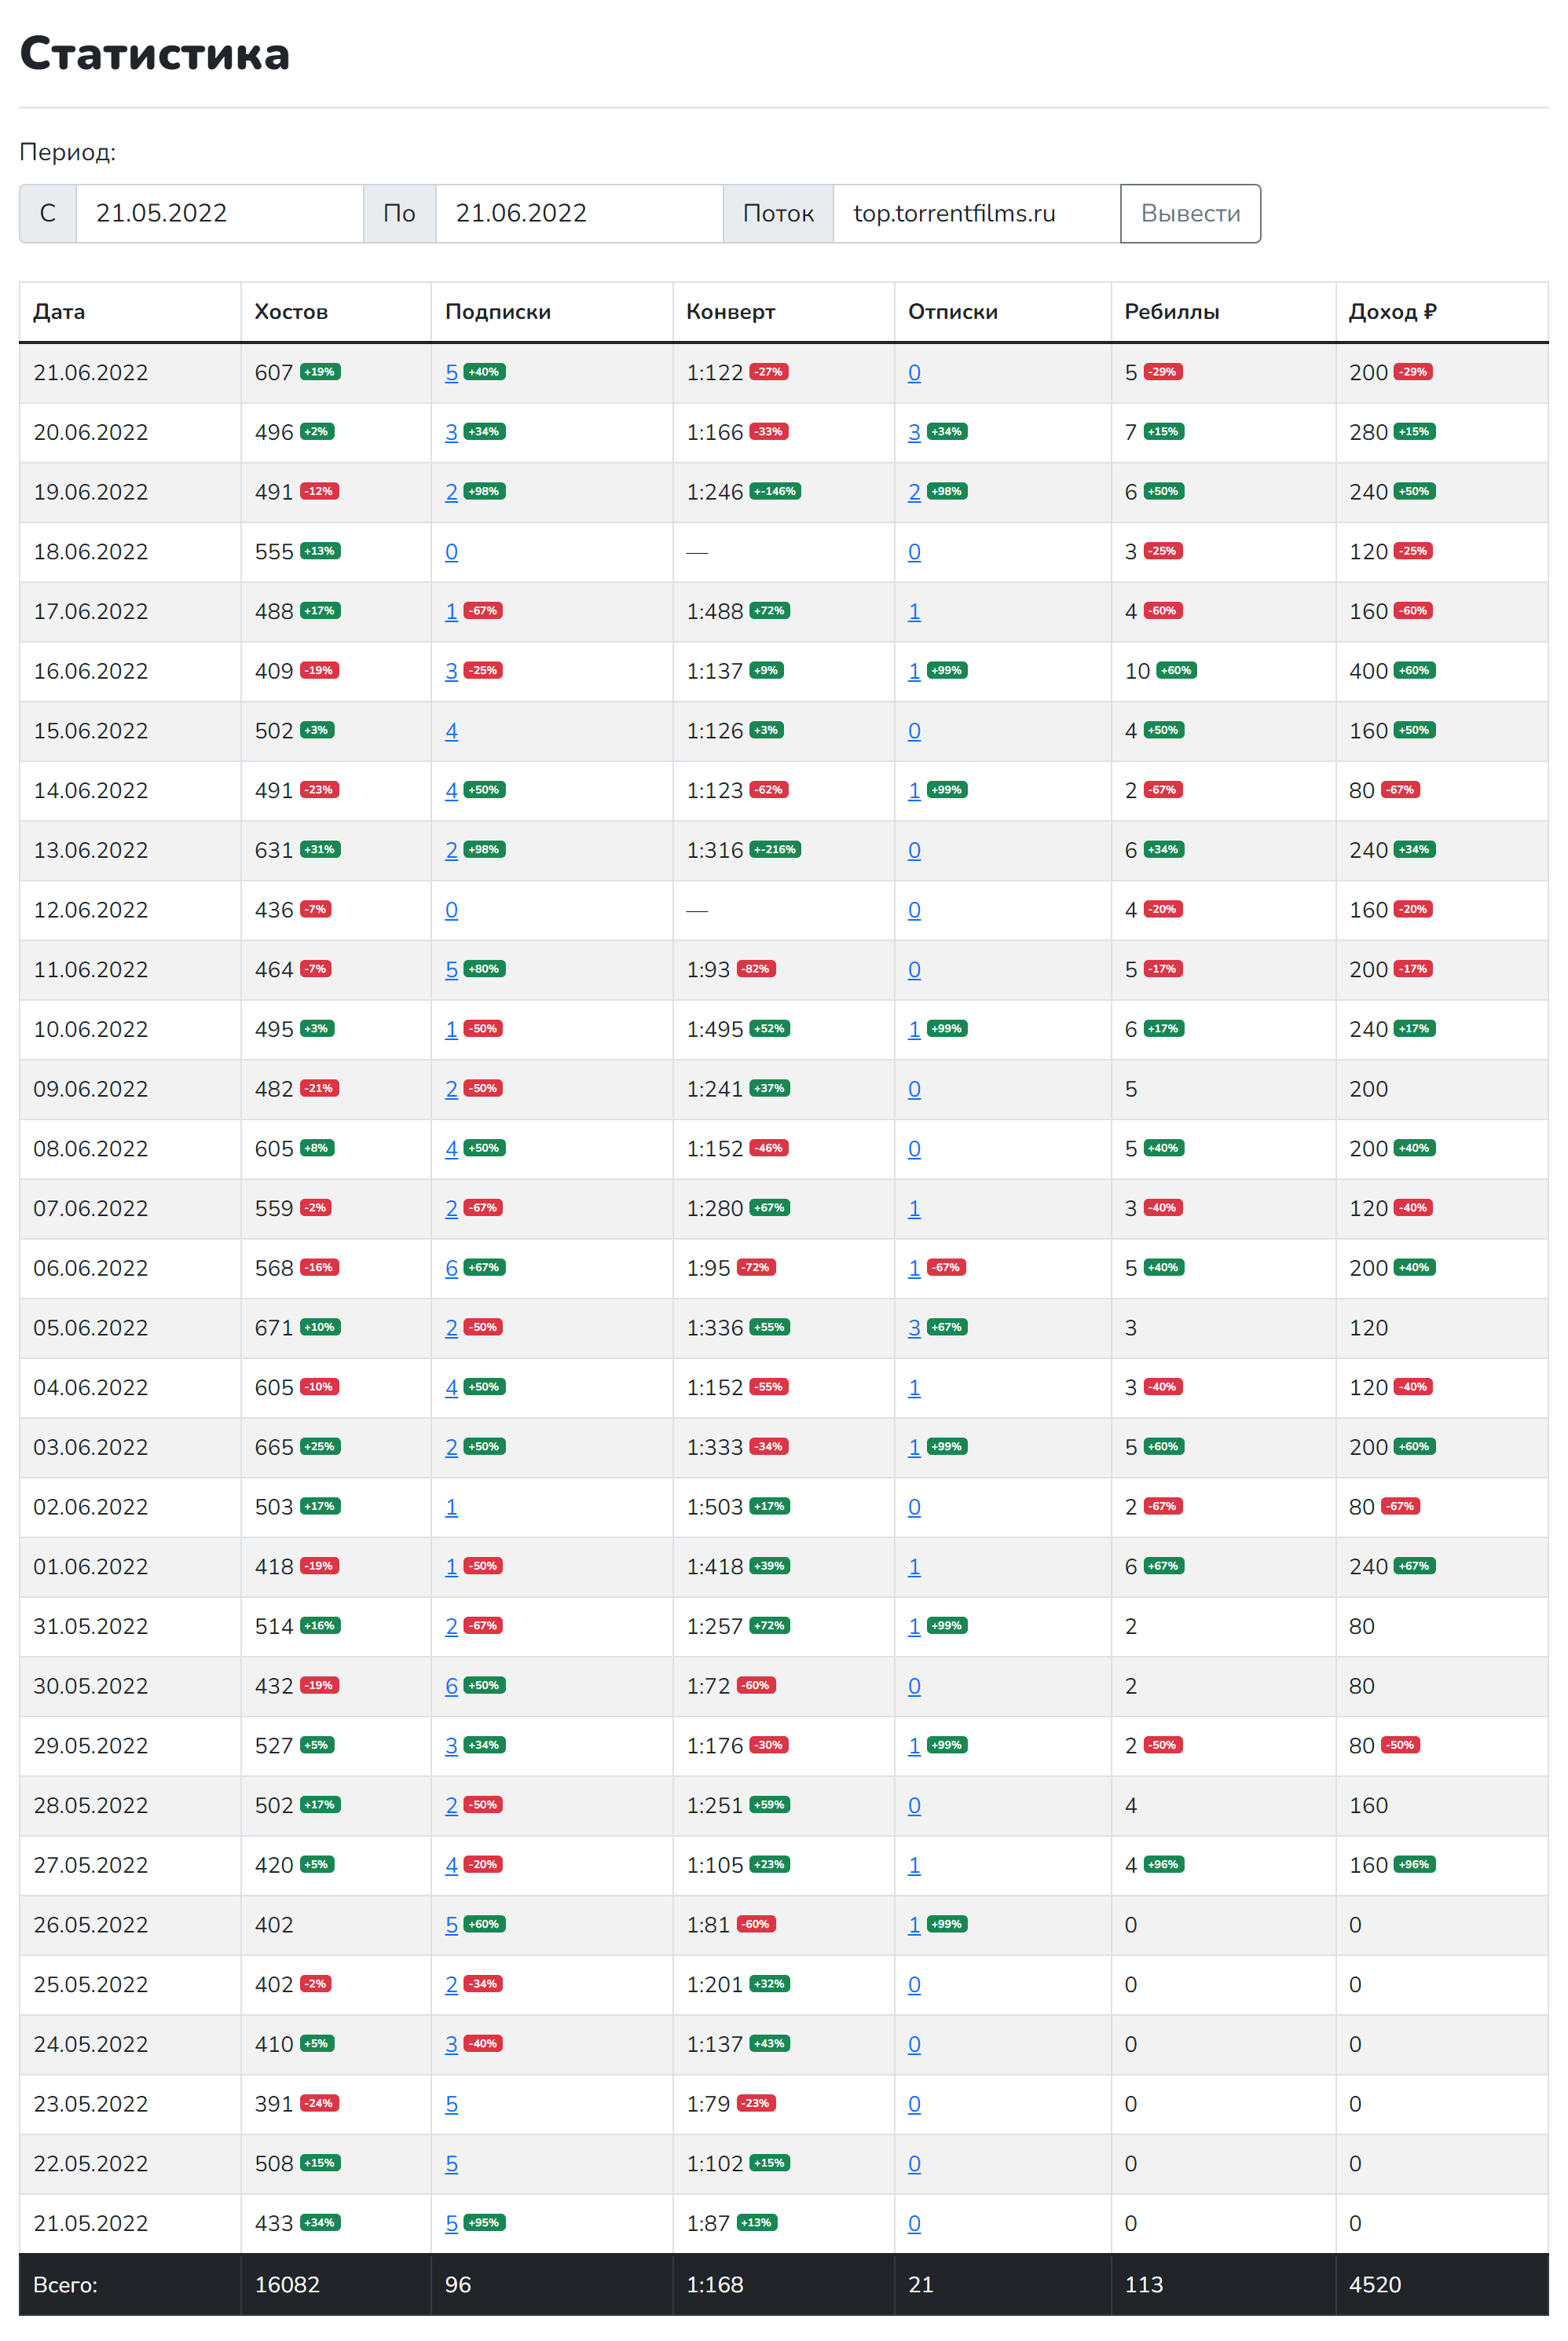Click the +-146% conversion badge on 19.06.2022

tap(774, 491)
